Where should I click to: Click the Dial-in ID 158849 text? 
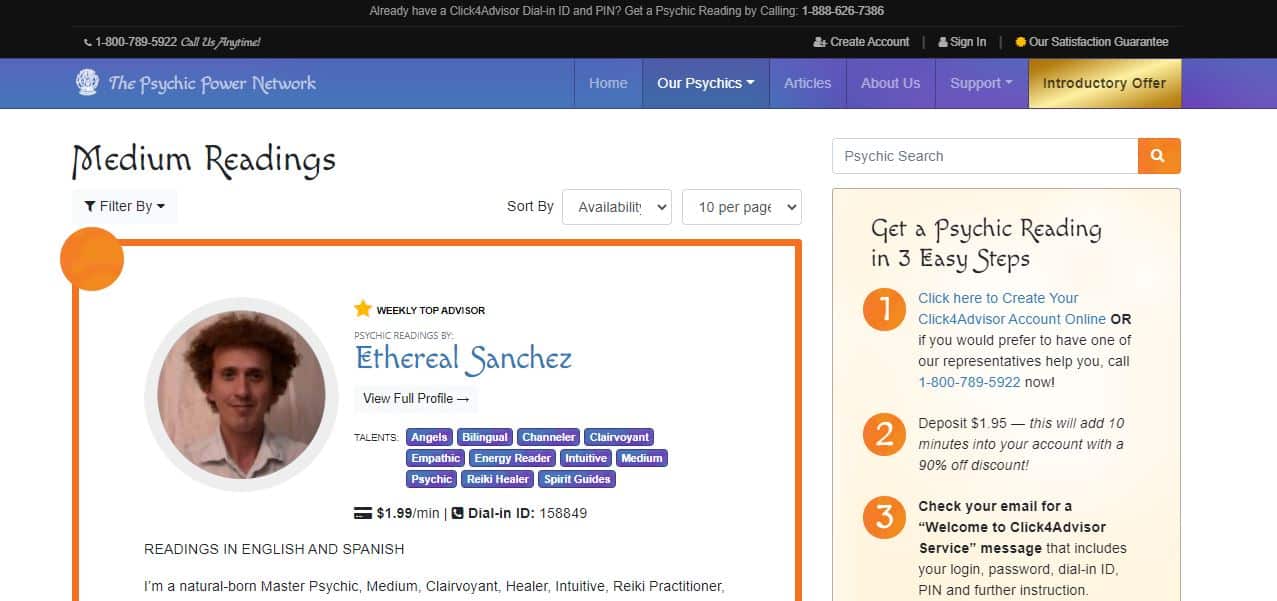pos(527,513)
